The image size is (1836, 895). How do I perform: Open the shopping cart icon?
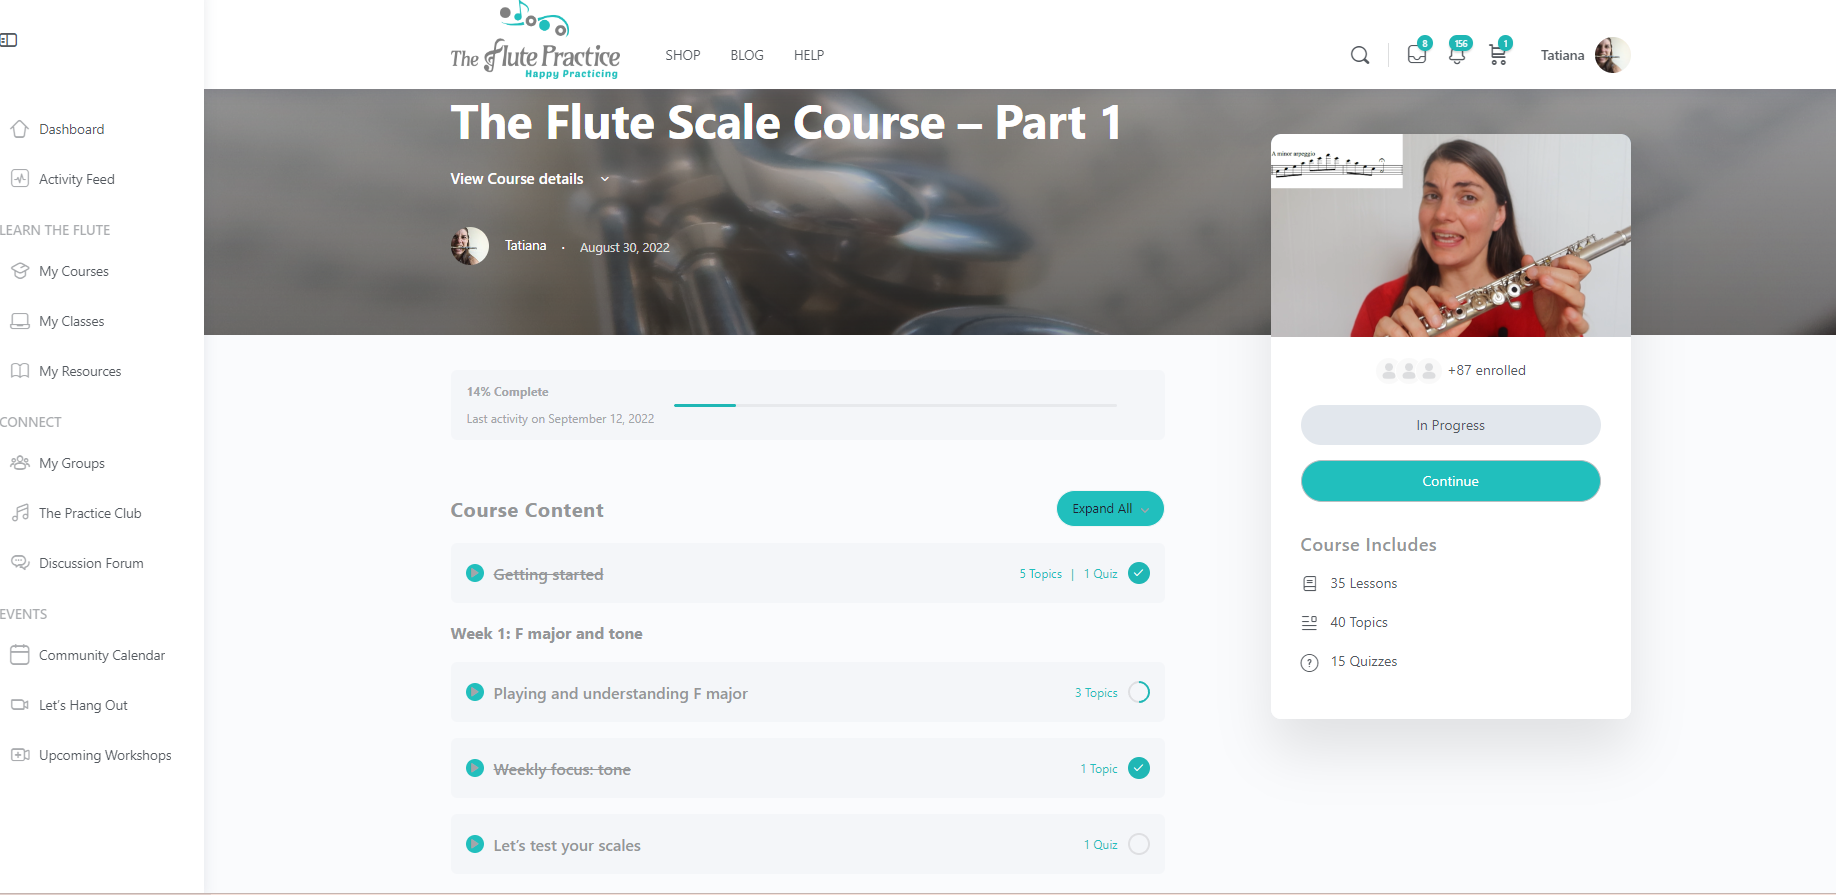click(1498, 55)
